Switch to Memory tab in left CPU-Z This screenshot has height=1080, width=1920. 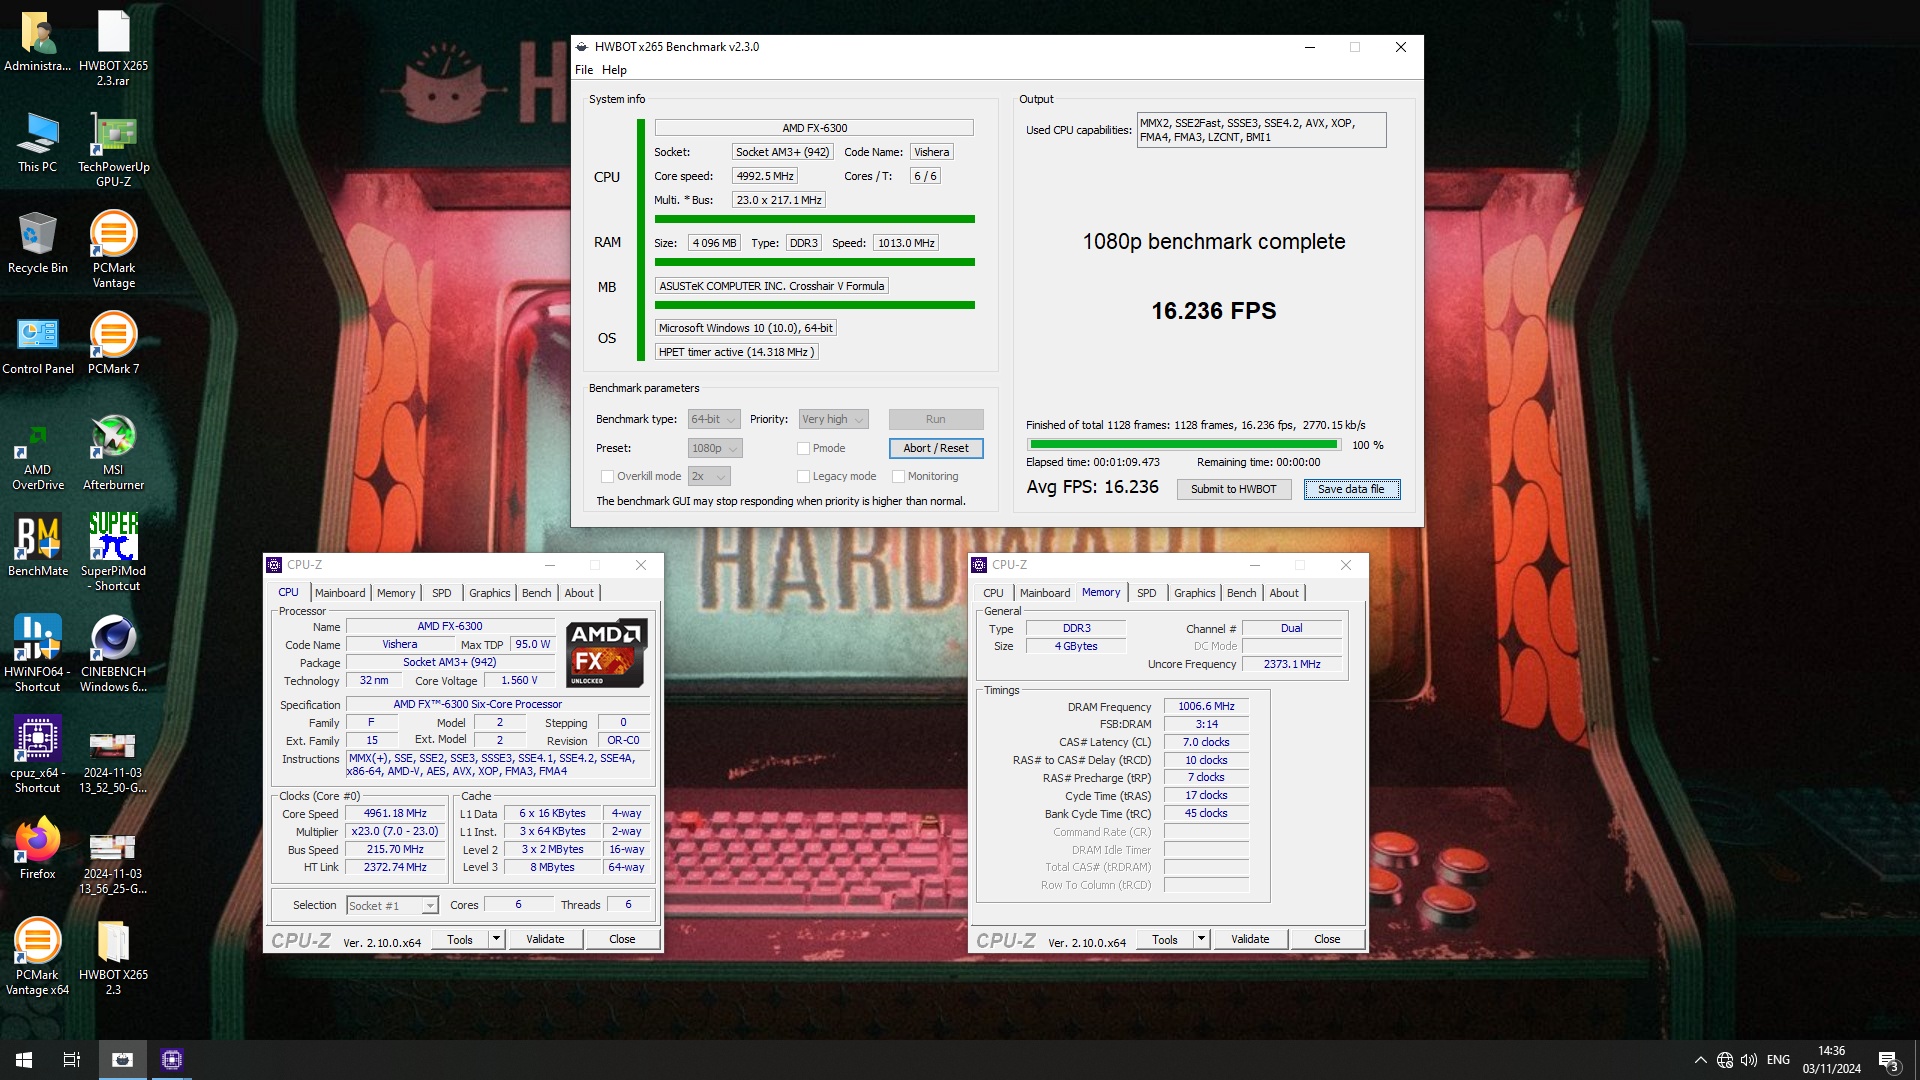(396, 593)
